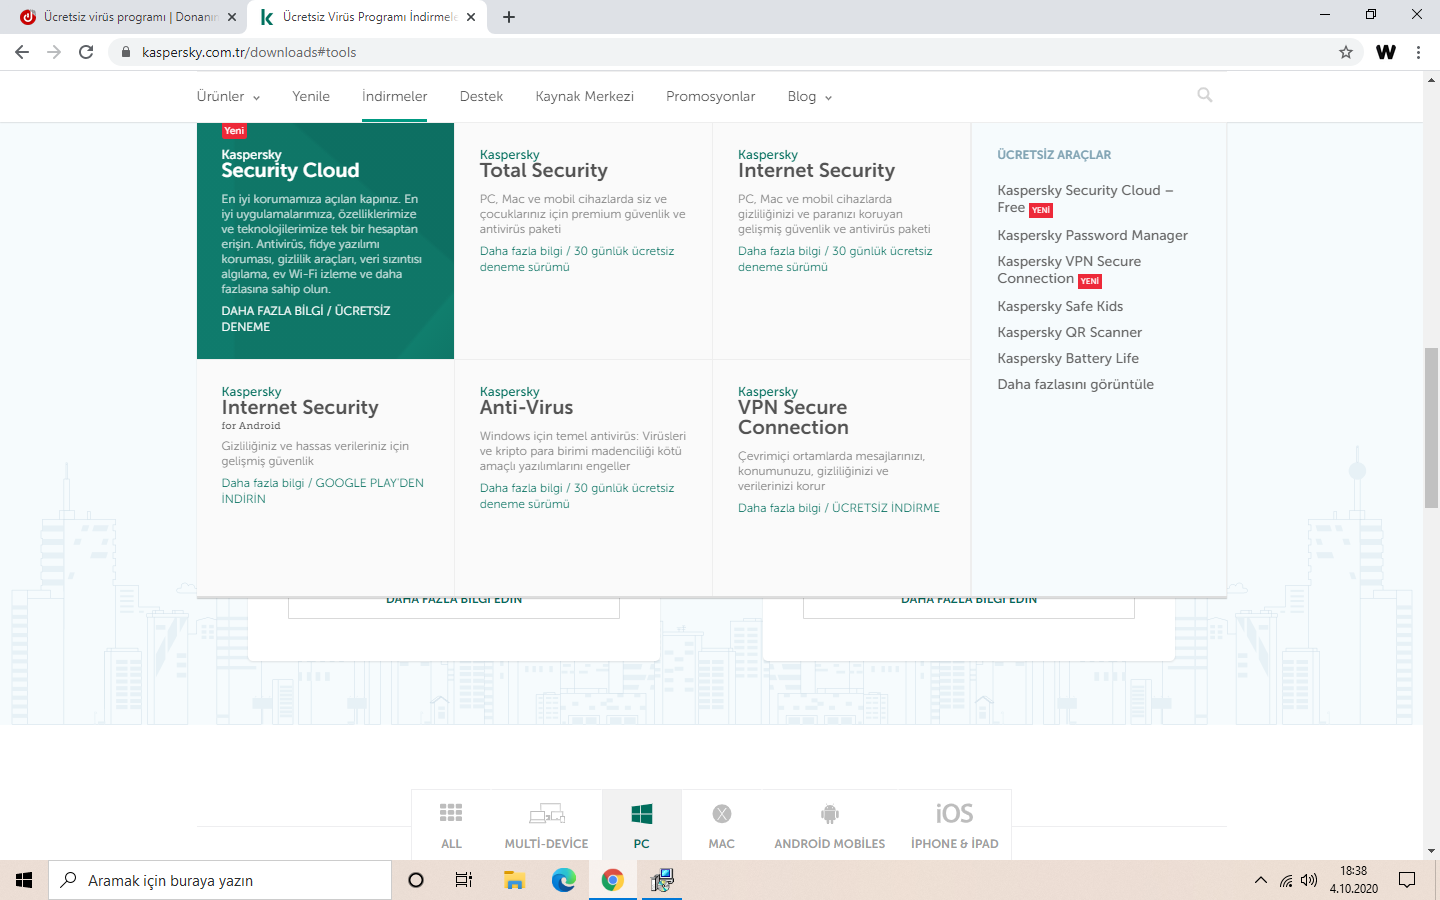This screenshot has width=1440, height=900.
Task: Reload the Kaspersky page
Action: [86, 52]
